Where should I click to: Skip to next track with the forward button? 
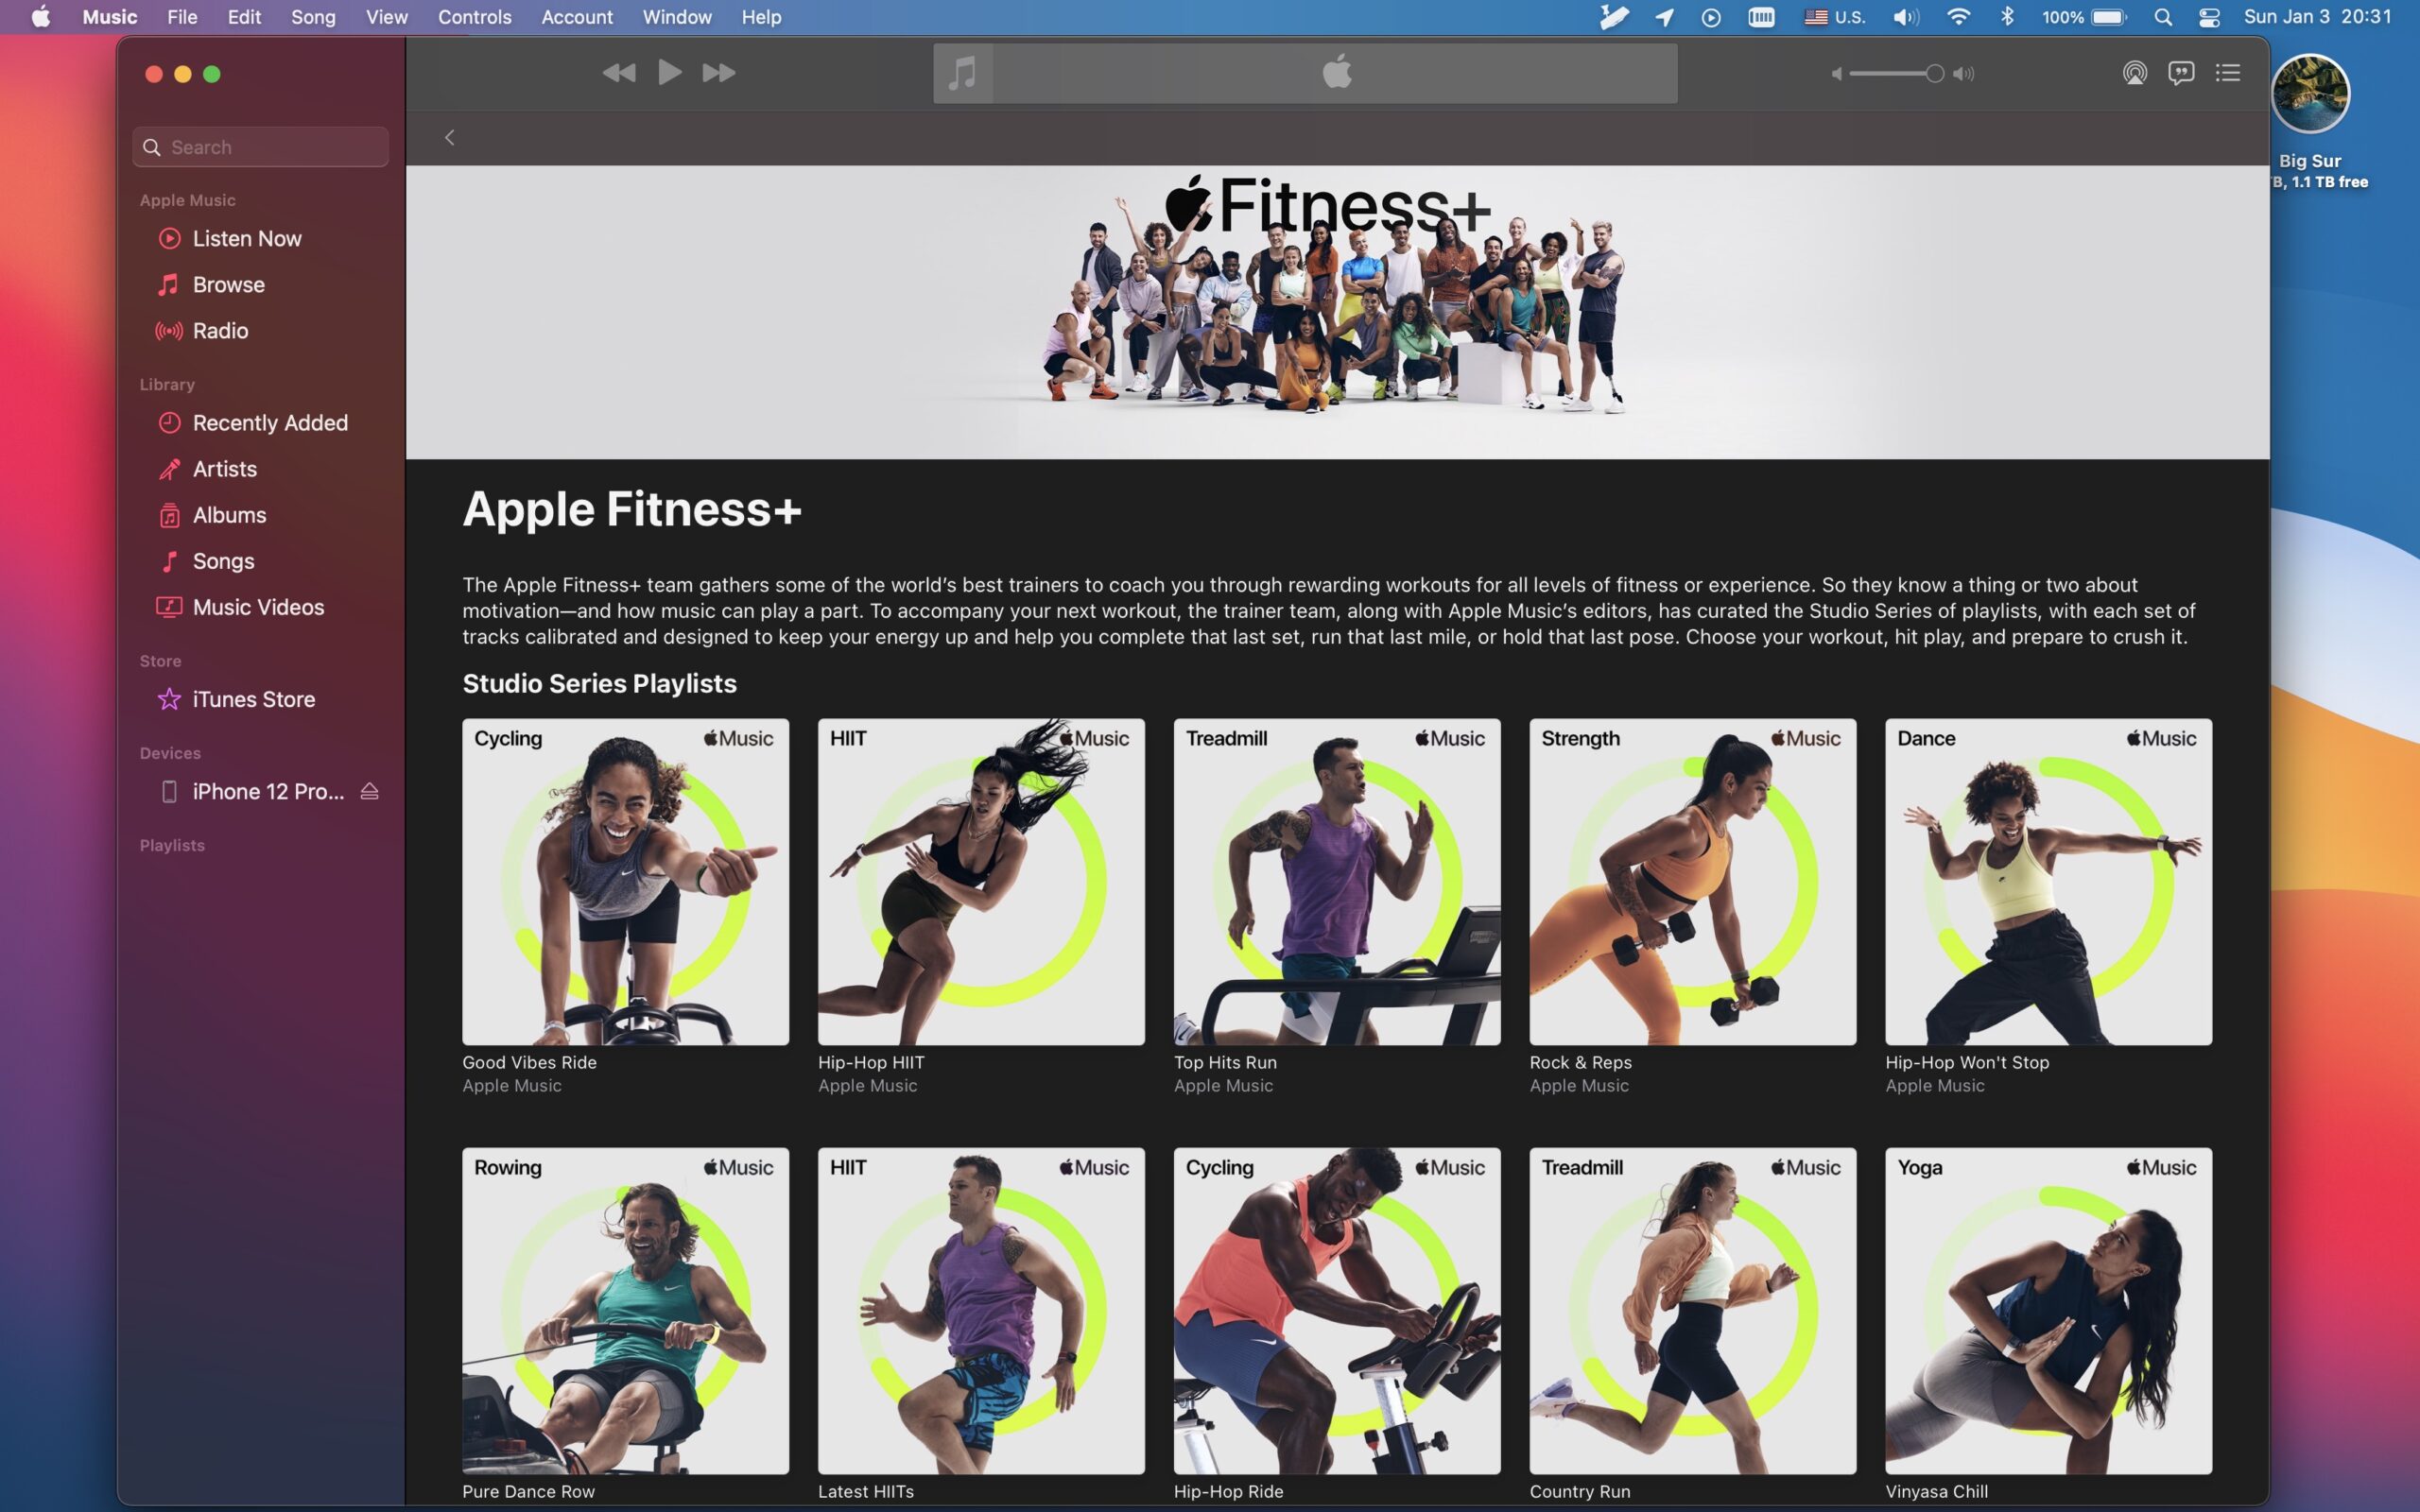(x=718, y=73)
